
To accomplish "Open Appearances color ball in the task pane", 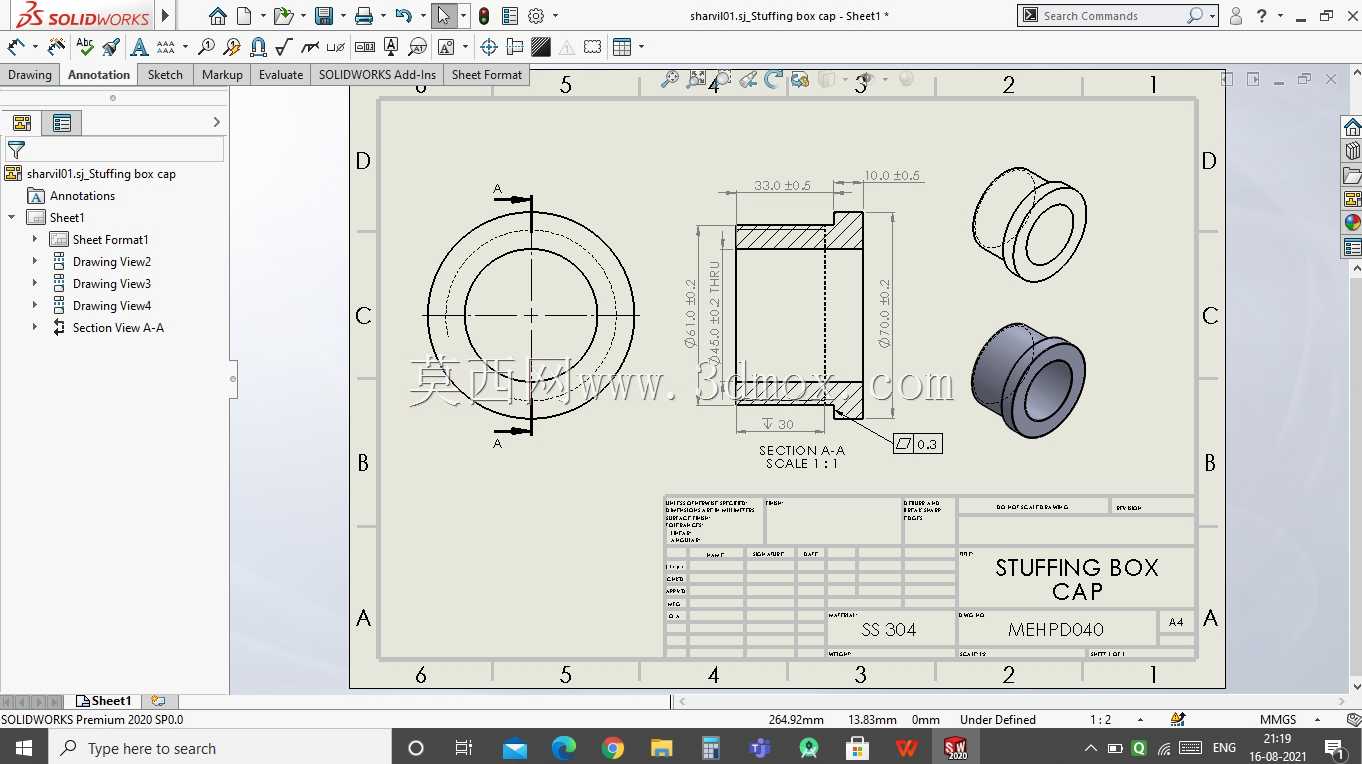I will point(1352,223).
